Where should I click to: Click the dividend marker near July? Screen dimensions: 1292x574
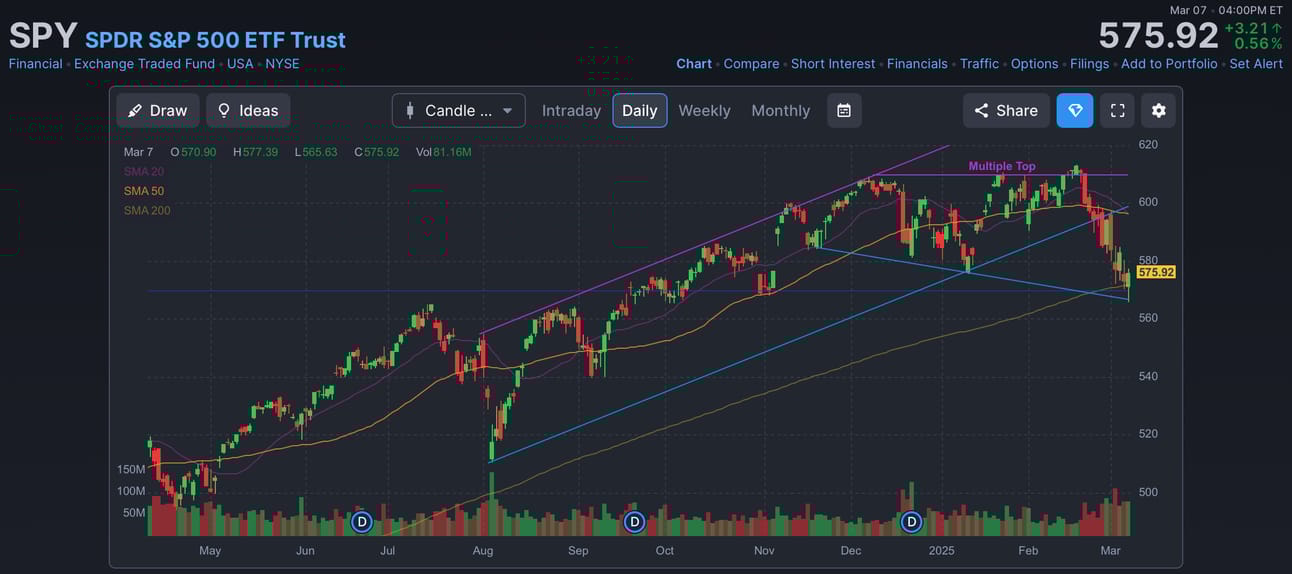(x=362, y=522)
